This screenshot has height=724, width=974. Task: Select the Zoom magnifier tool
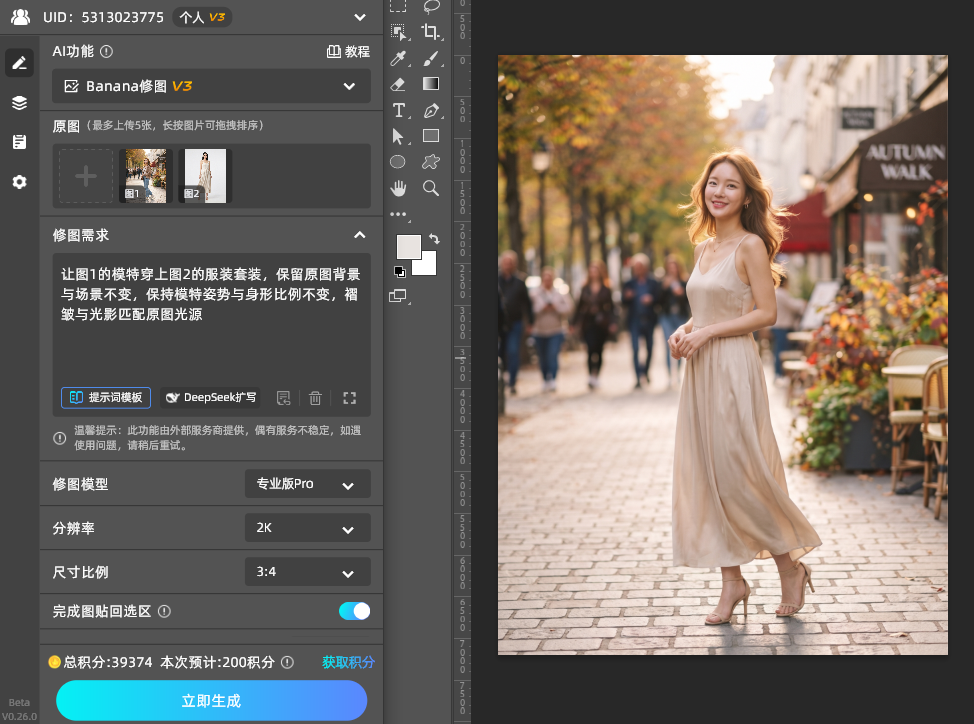pyautogui.click(x=430, y=188)
